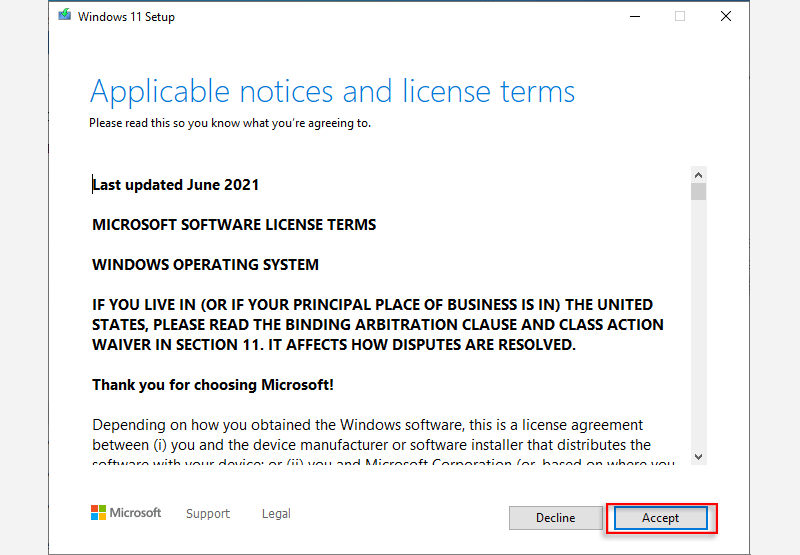
Task: Click the Decline button
Action: [556, 518]
